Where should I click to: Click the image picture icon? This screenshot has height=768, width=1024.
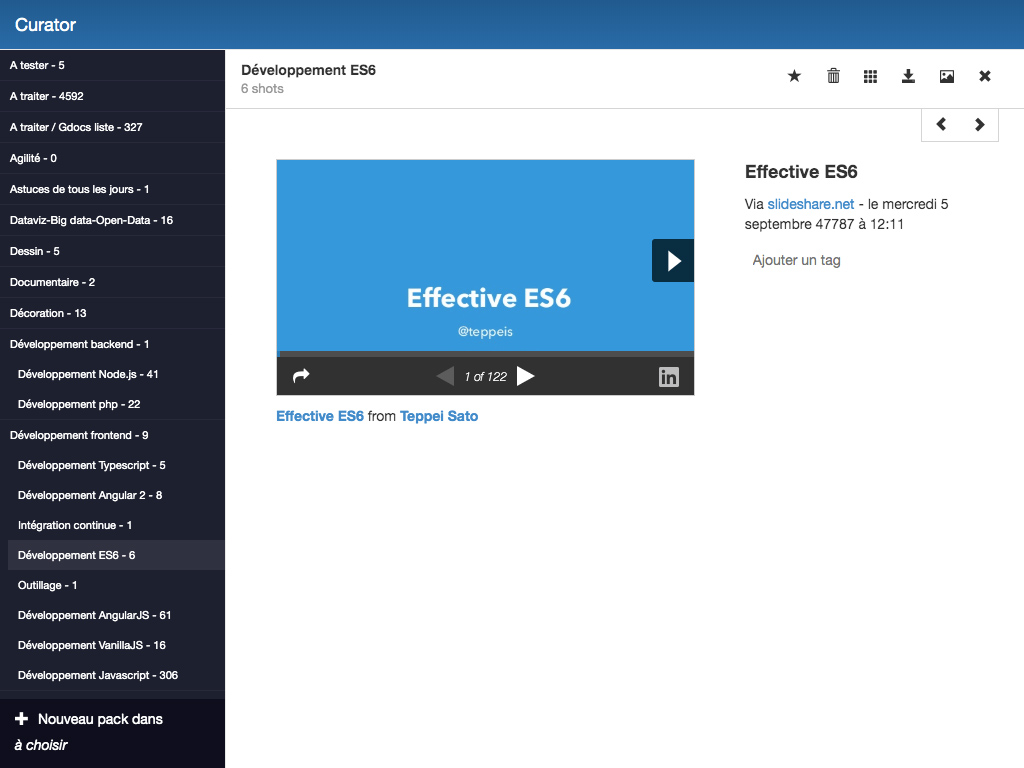click(946, 76)
